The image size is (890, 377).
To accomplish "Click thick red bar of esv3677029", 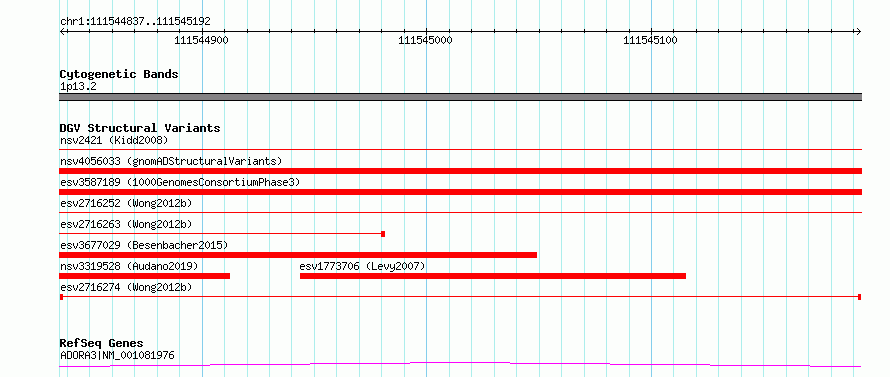I will coord(298,255).
